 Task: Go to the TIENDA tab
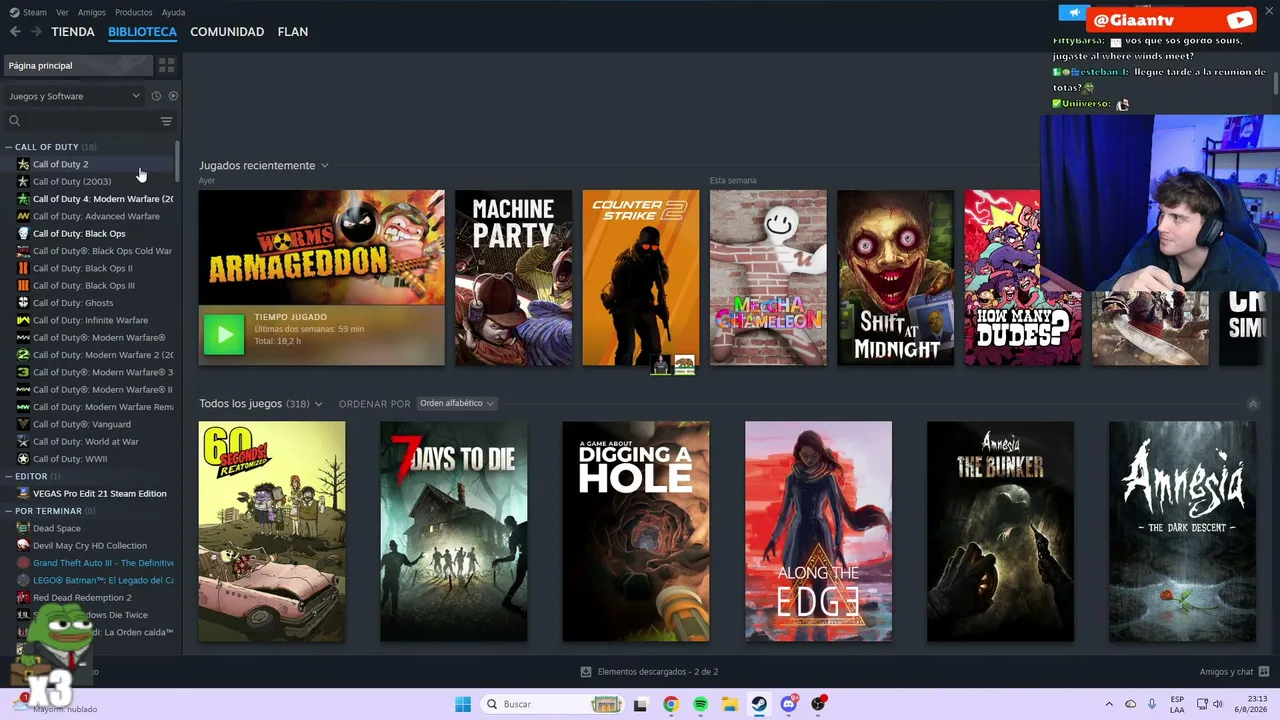[x=73, y=32]
